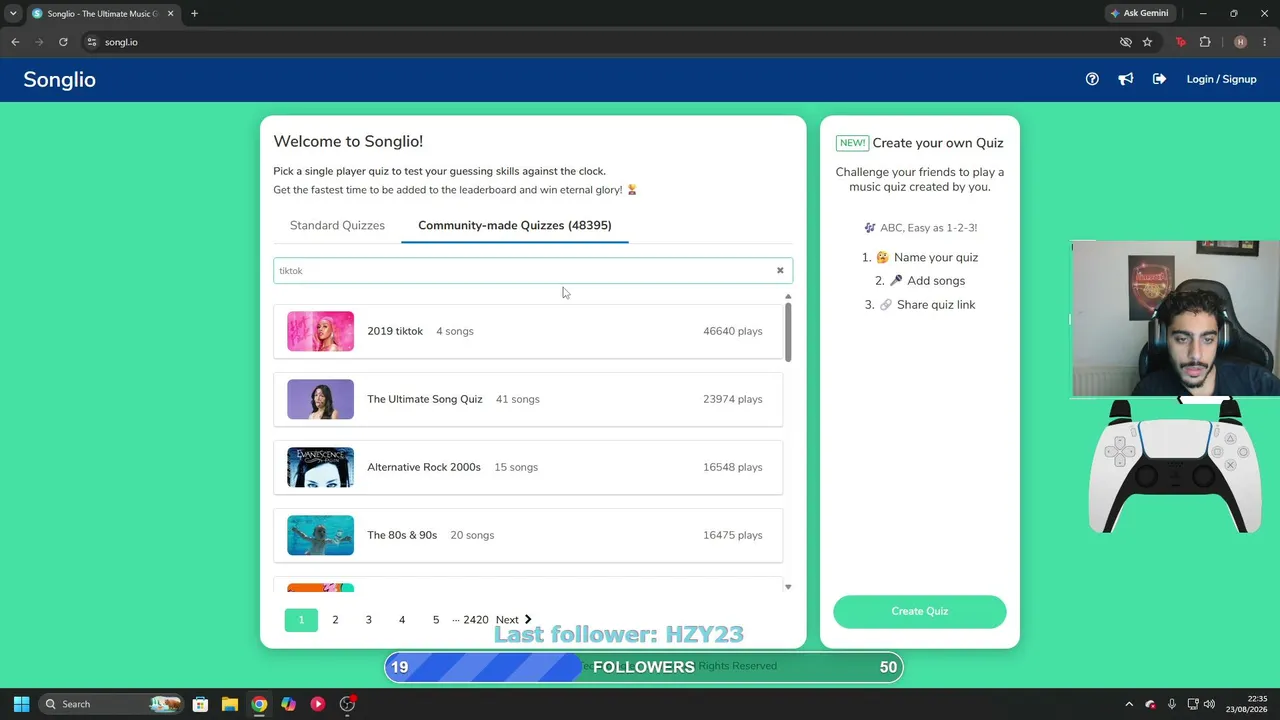1280x720 pixels.
Task: Switch to the Standard Quizzes tab
Action: [x=337, y=225]
